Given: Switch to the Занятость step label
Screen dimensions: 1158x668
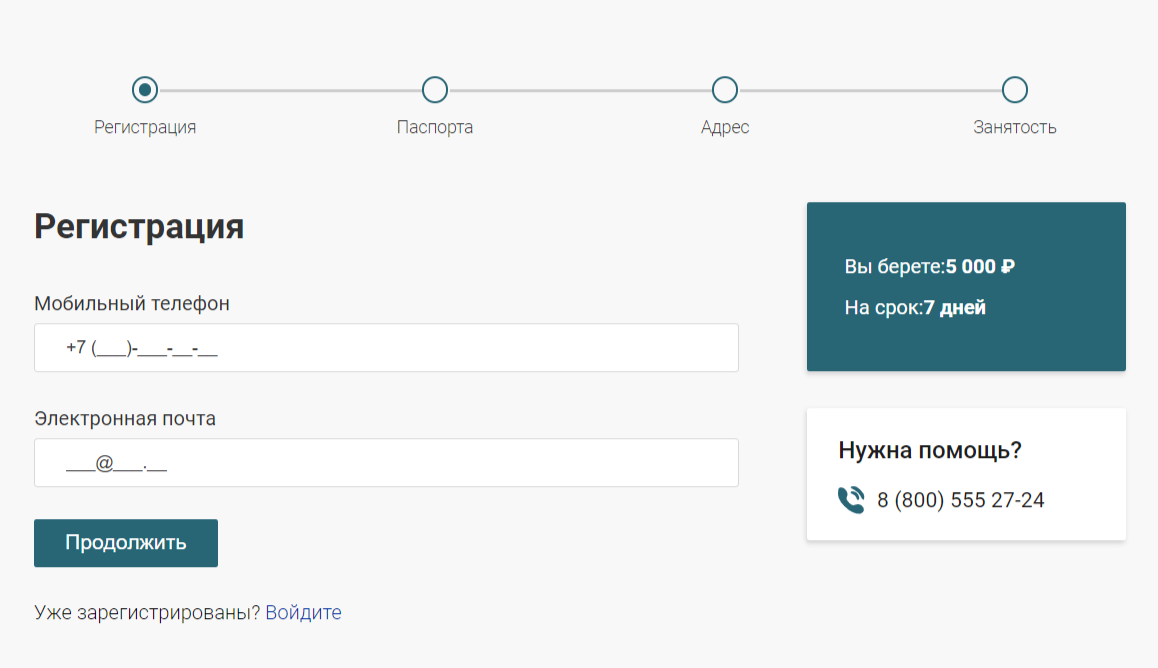Looking at the screenshot, I should tap(1015, 128).
